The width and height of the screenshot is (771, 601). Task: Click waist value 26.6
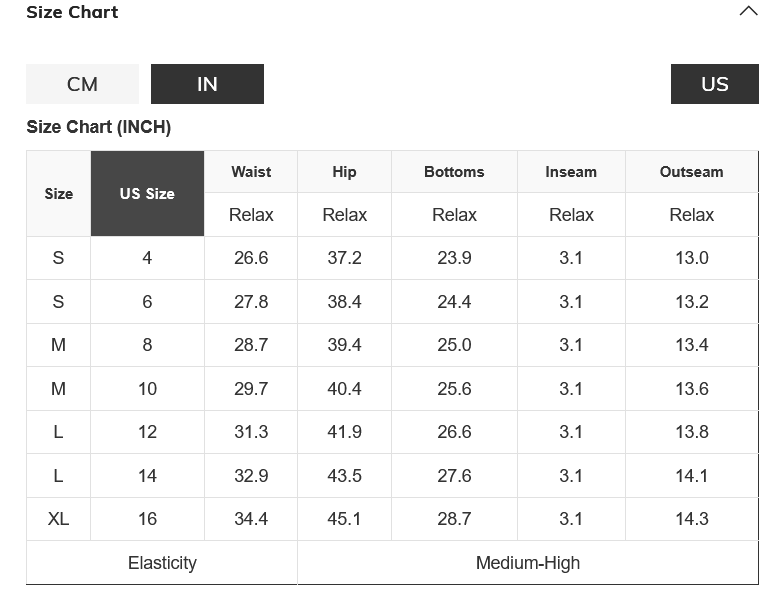251,258
